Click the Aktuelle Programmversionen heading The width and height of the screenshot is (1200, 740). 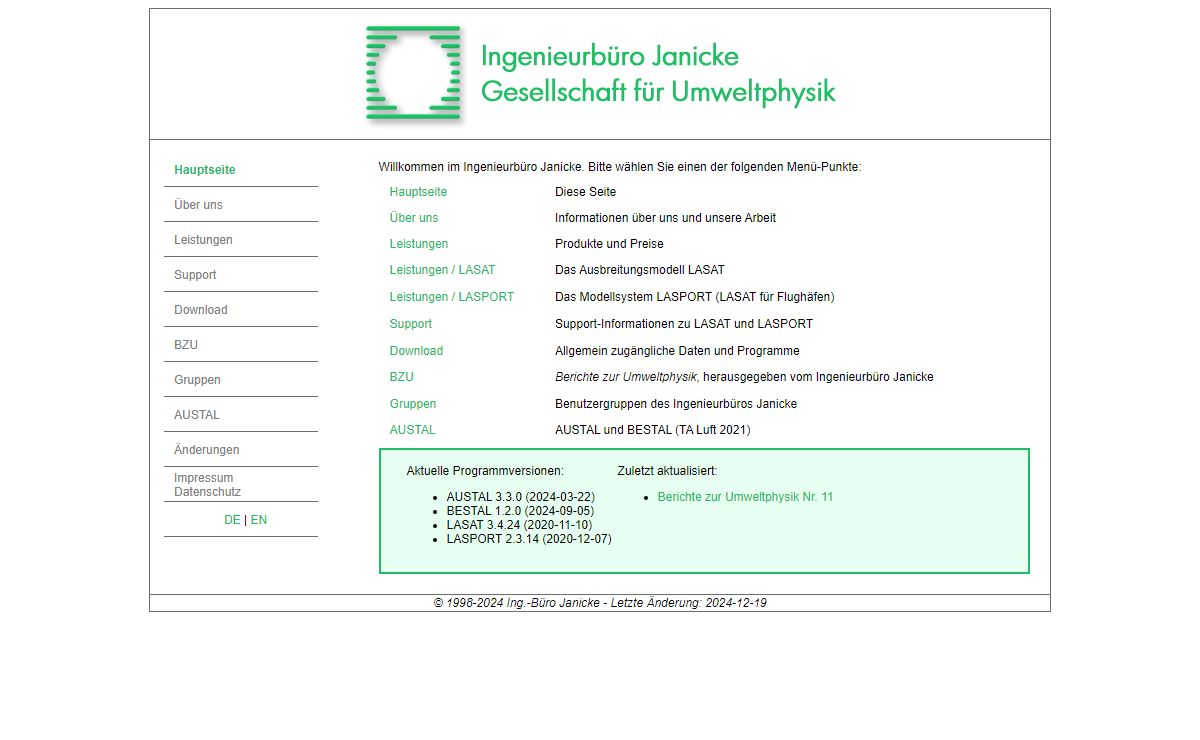point(485,471)
